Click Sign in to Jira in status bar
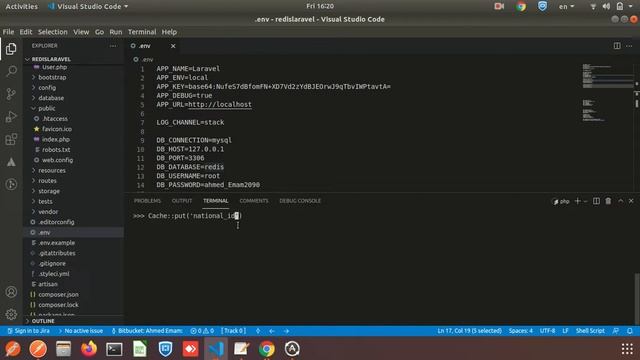640x360 pixels. (x=29, y=331)
